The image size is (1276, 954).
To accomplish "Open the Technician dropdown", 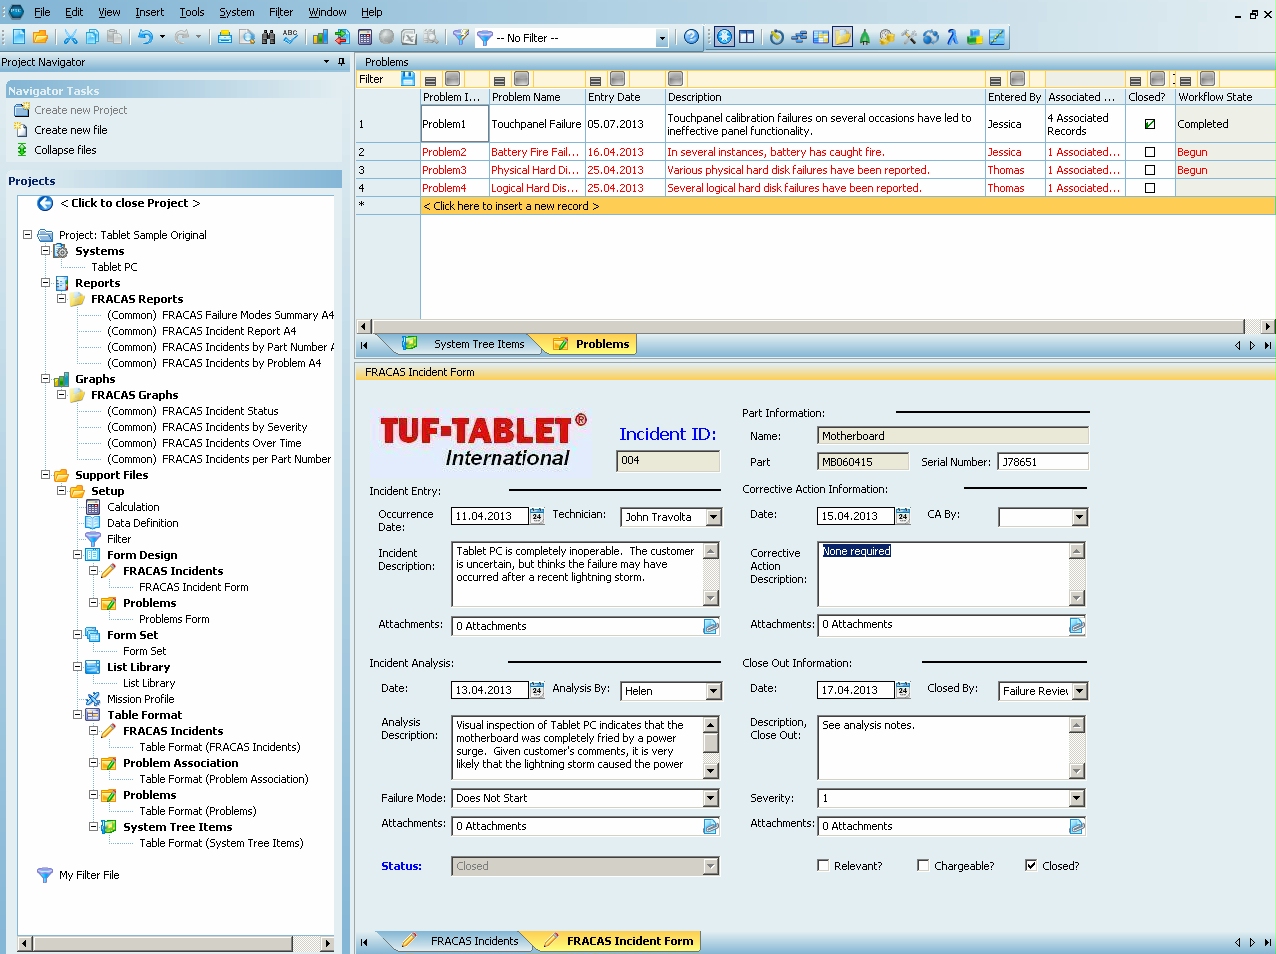I will (713, 517).
